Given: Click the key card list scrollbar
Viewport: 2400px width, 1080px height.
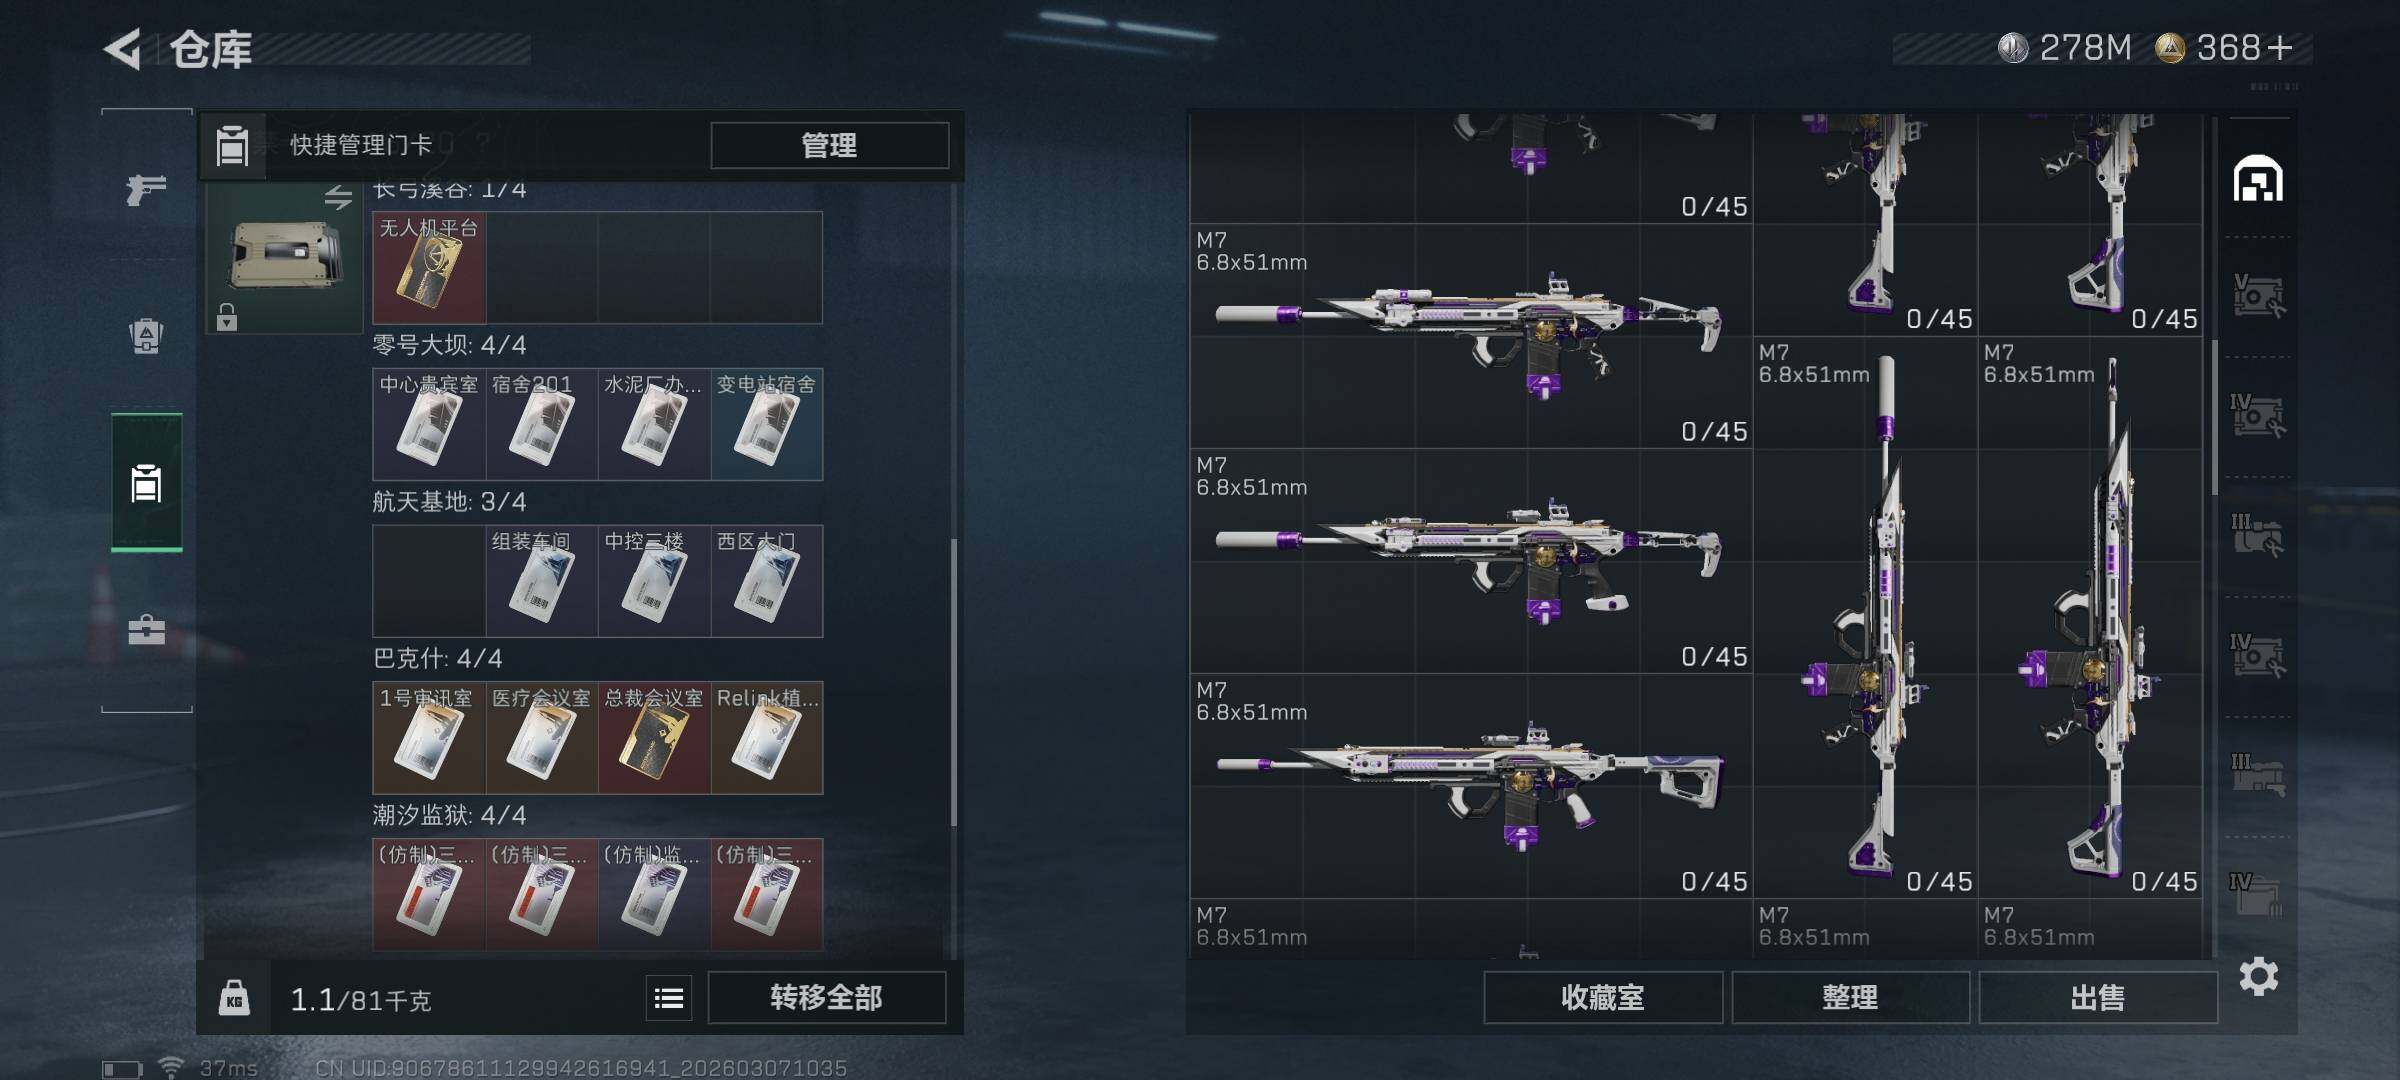Looking at the screenshot, I should (954, 682).
